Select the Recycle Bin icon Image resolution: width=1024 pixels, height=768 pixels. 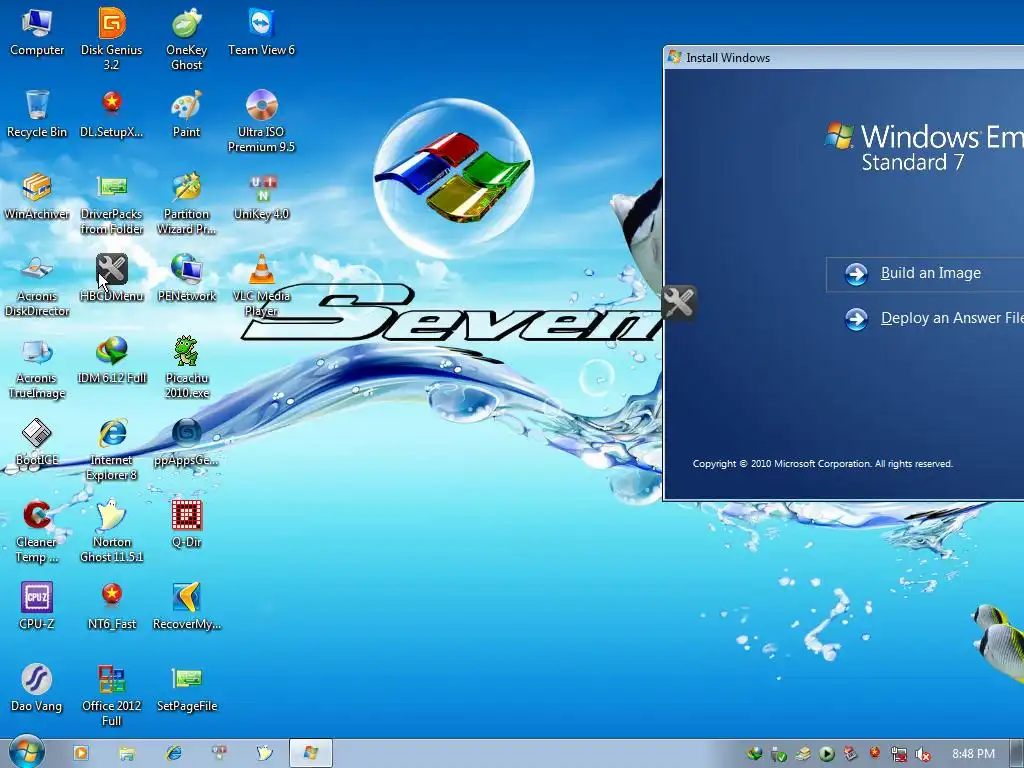(x=37, y=114)
